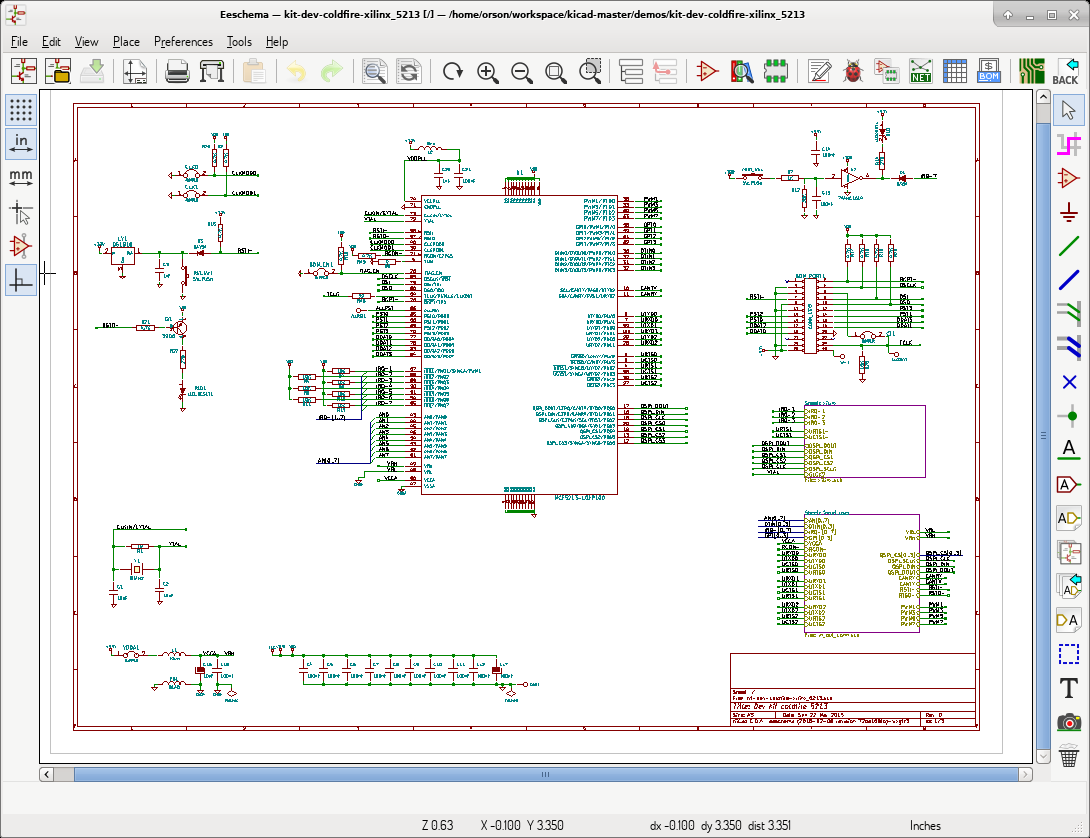Image resolution: width=1090 pixels, height=838 pixels.
Task: Click the Undo arrow button
Action: (x=296, y=71)
